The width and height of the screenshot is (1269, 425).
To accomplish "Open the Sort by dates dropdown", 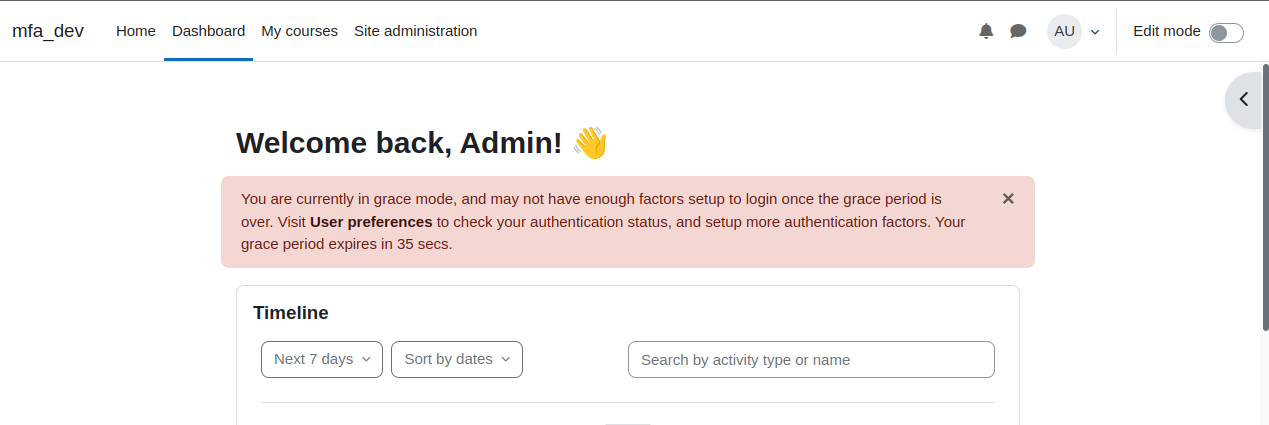I will pos(457,359).
